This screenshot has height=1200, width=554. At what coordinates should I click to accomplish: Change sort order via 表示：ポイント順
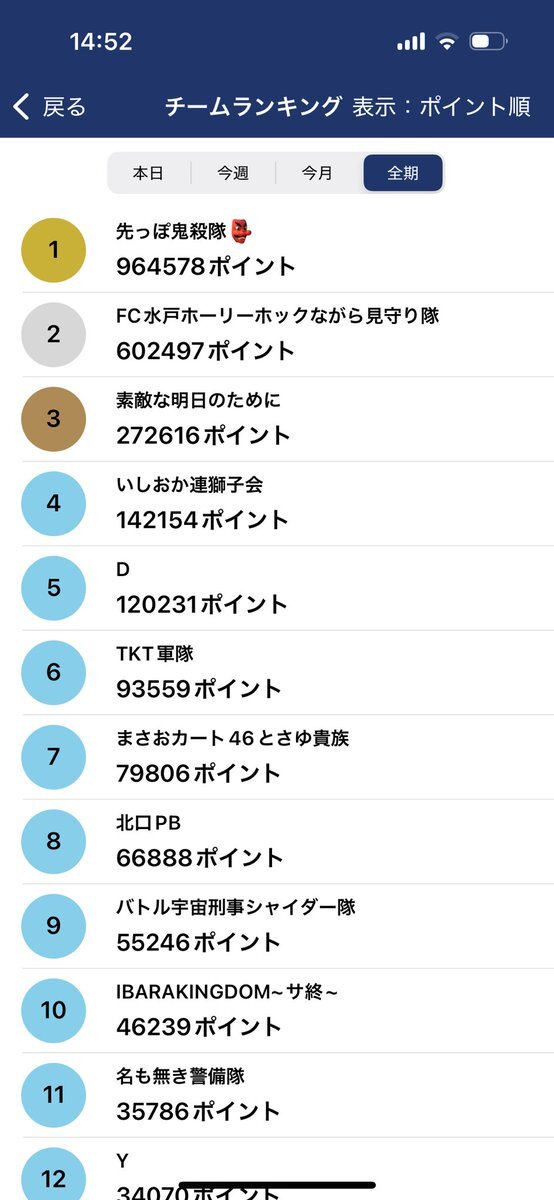441,107
